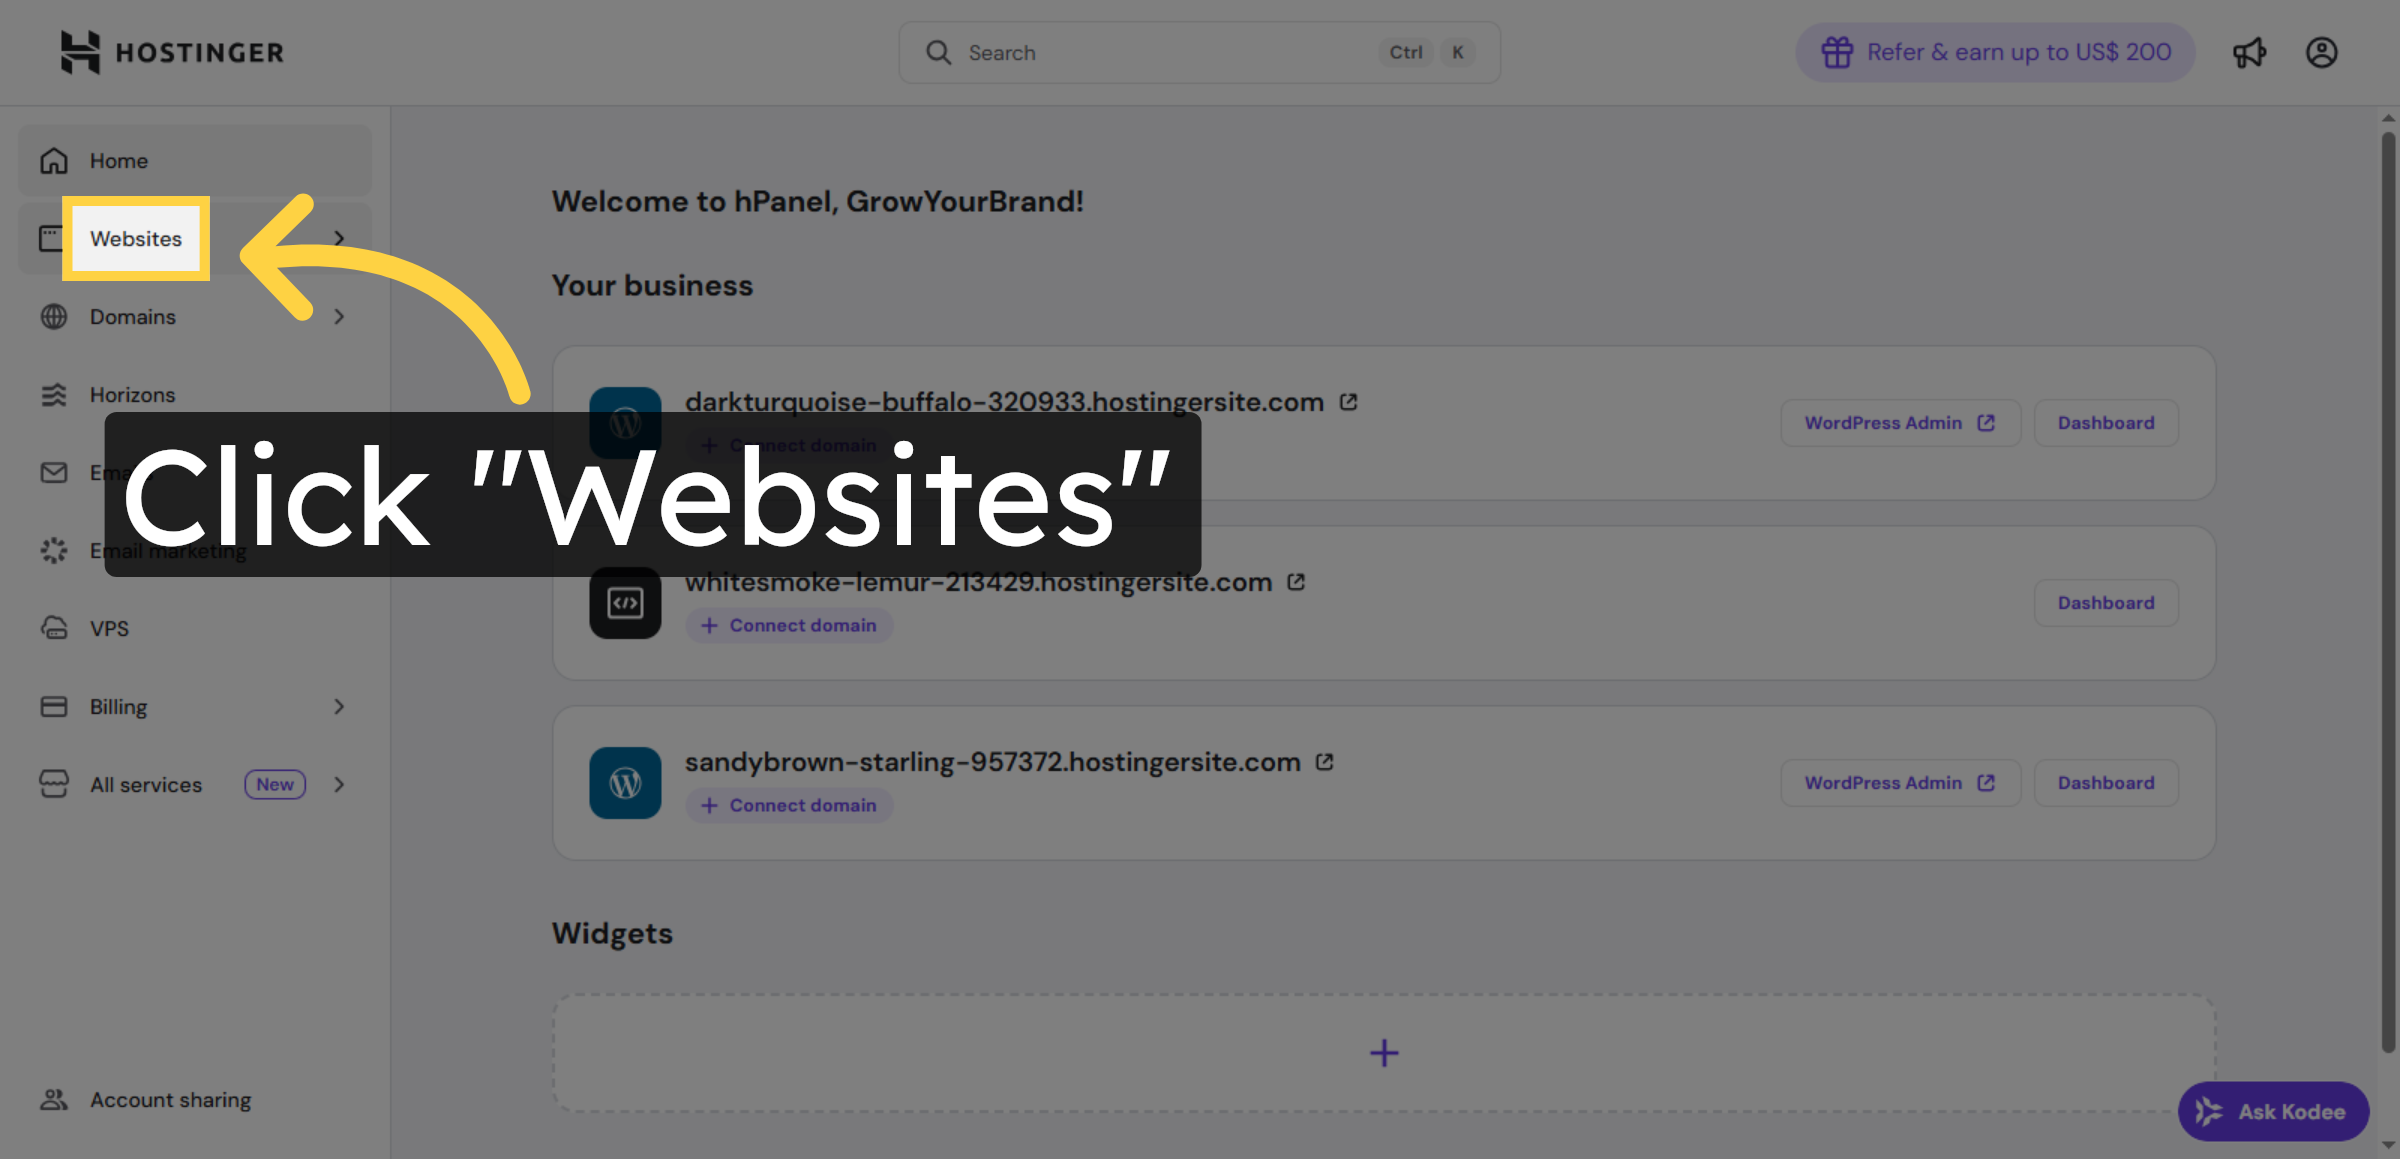Open the Email marketing icon
This screenshot has width=2400, height=1159.
53,550
